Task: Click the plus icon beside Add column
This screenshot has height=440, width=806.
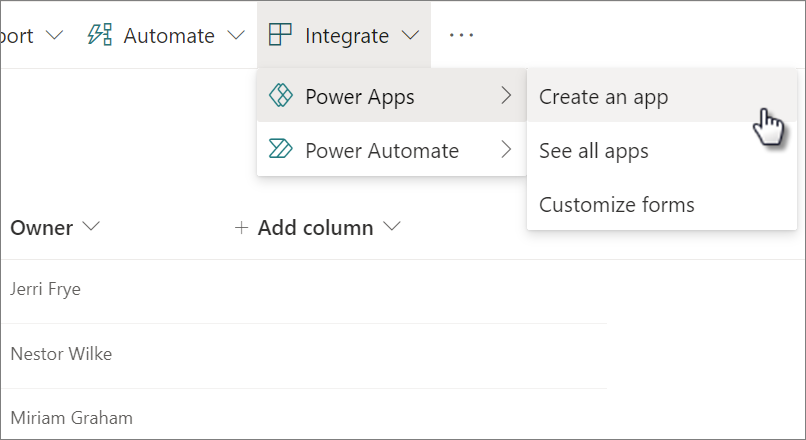Action: [x=241, y=228]
